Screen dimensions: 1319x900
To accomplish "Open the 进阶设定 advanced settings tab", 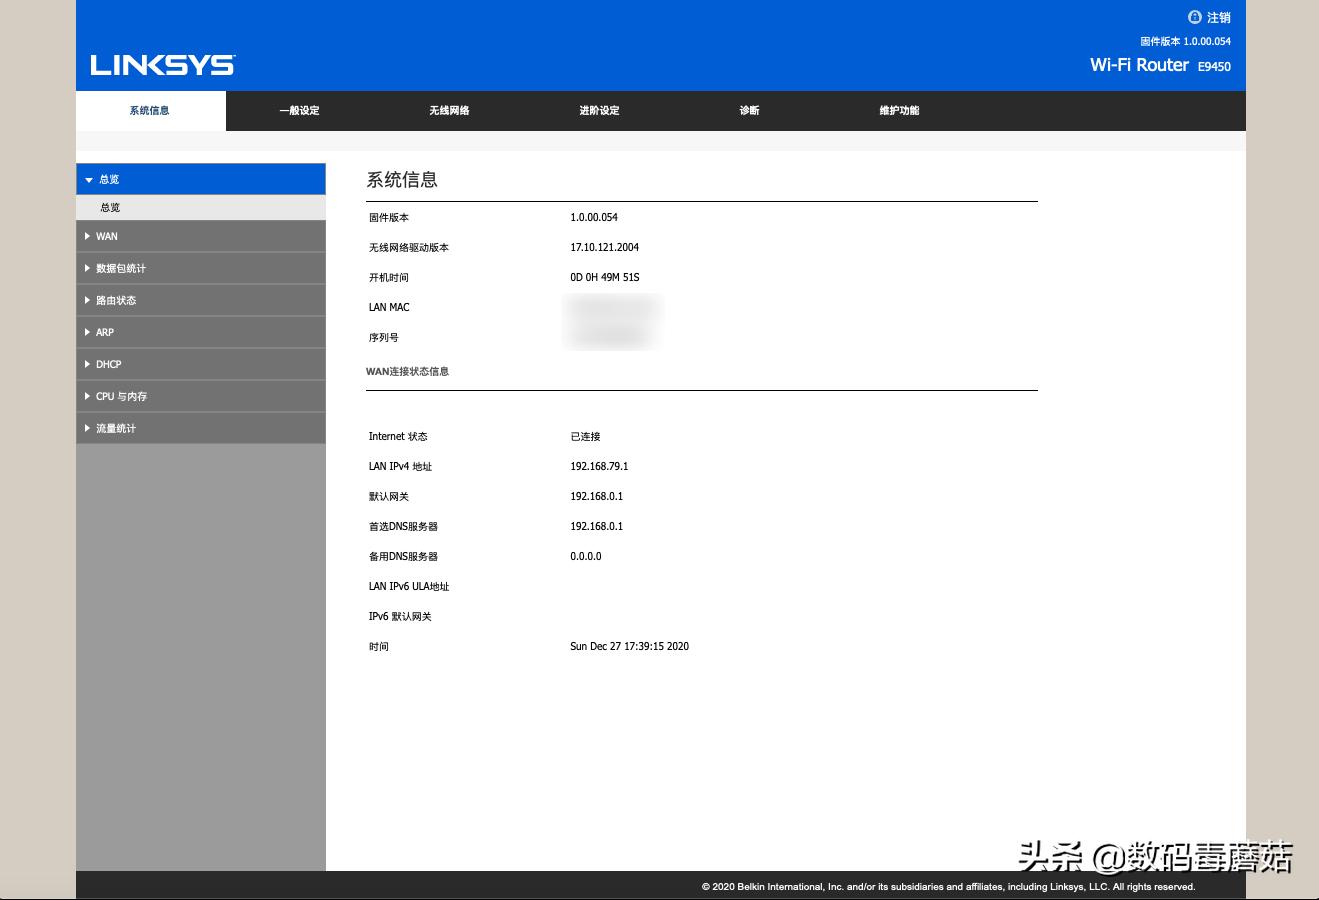I will pos(598,111).
